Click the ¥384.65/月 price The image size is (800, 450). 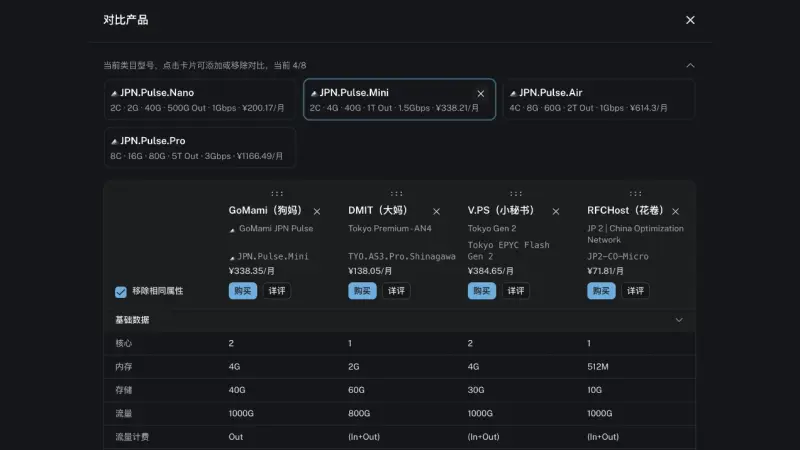(490, 271)
